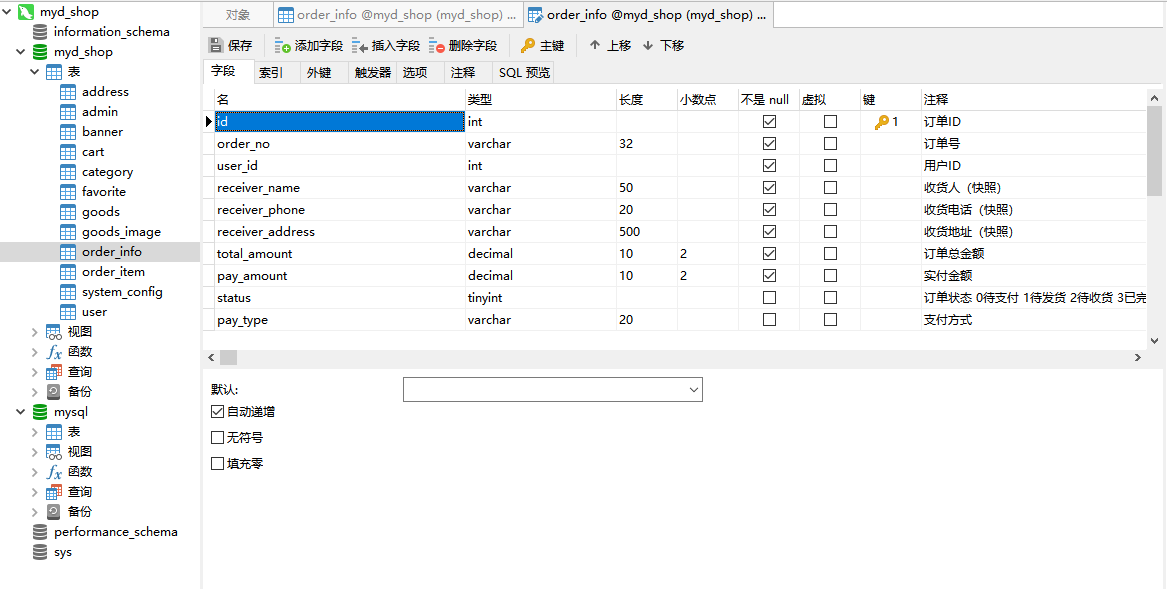
Task: Collapse the mysql database node
Action: (21, 412)
